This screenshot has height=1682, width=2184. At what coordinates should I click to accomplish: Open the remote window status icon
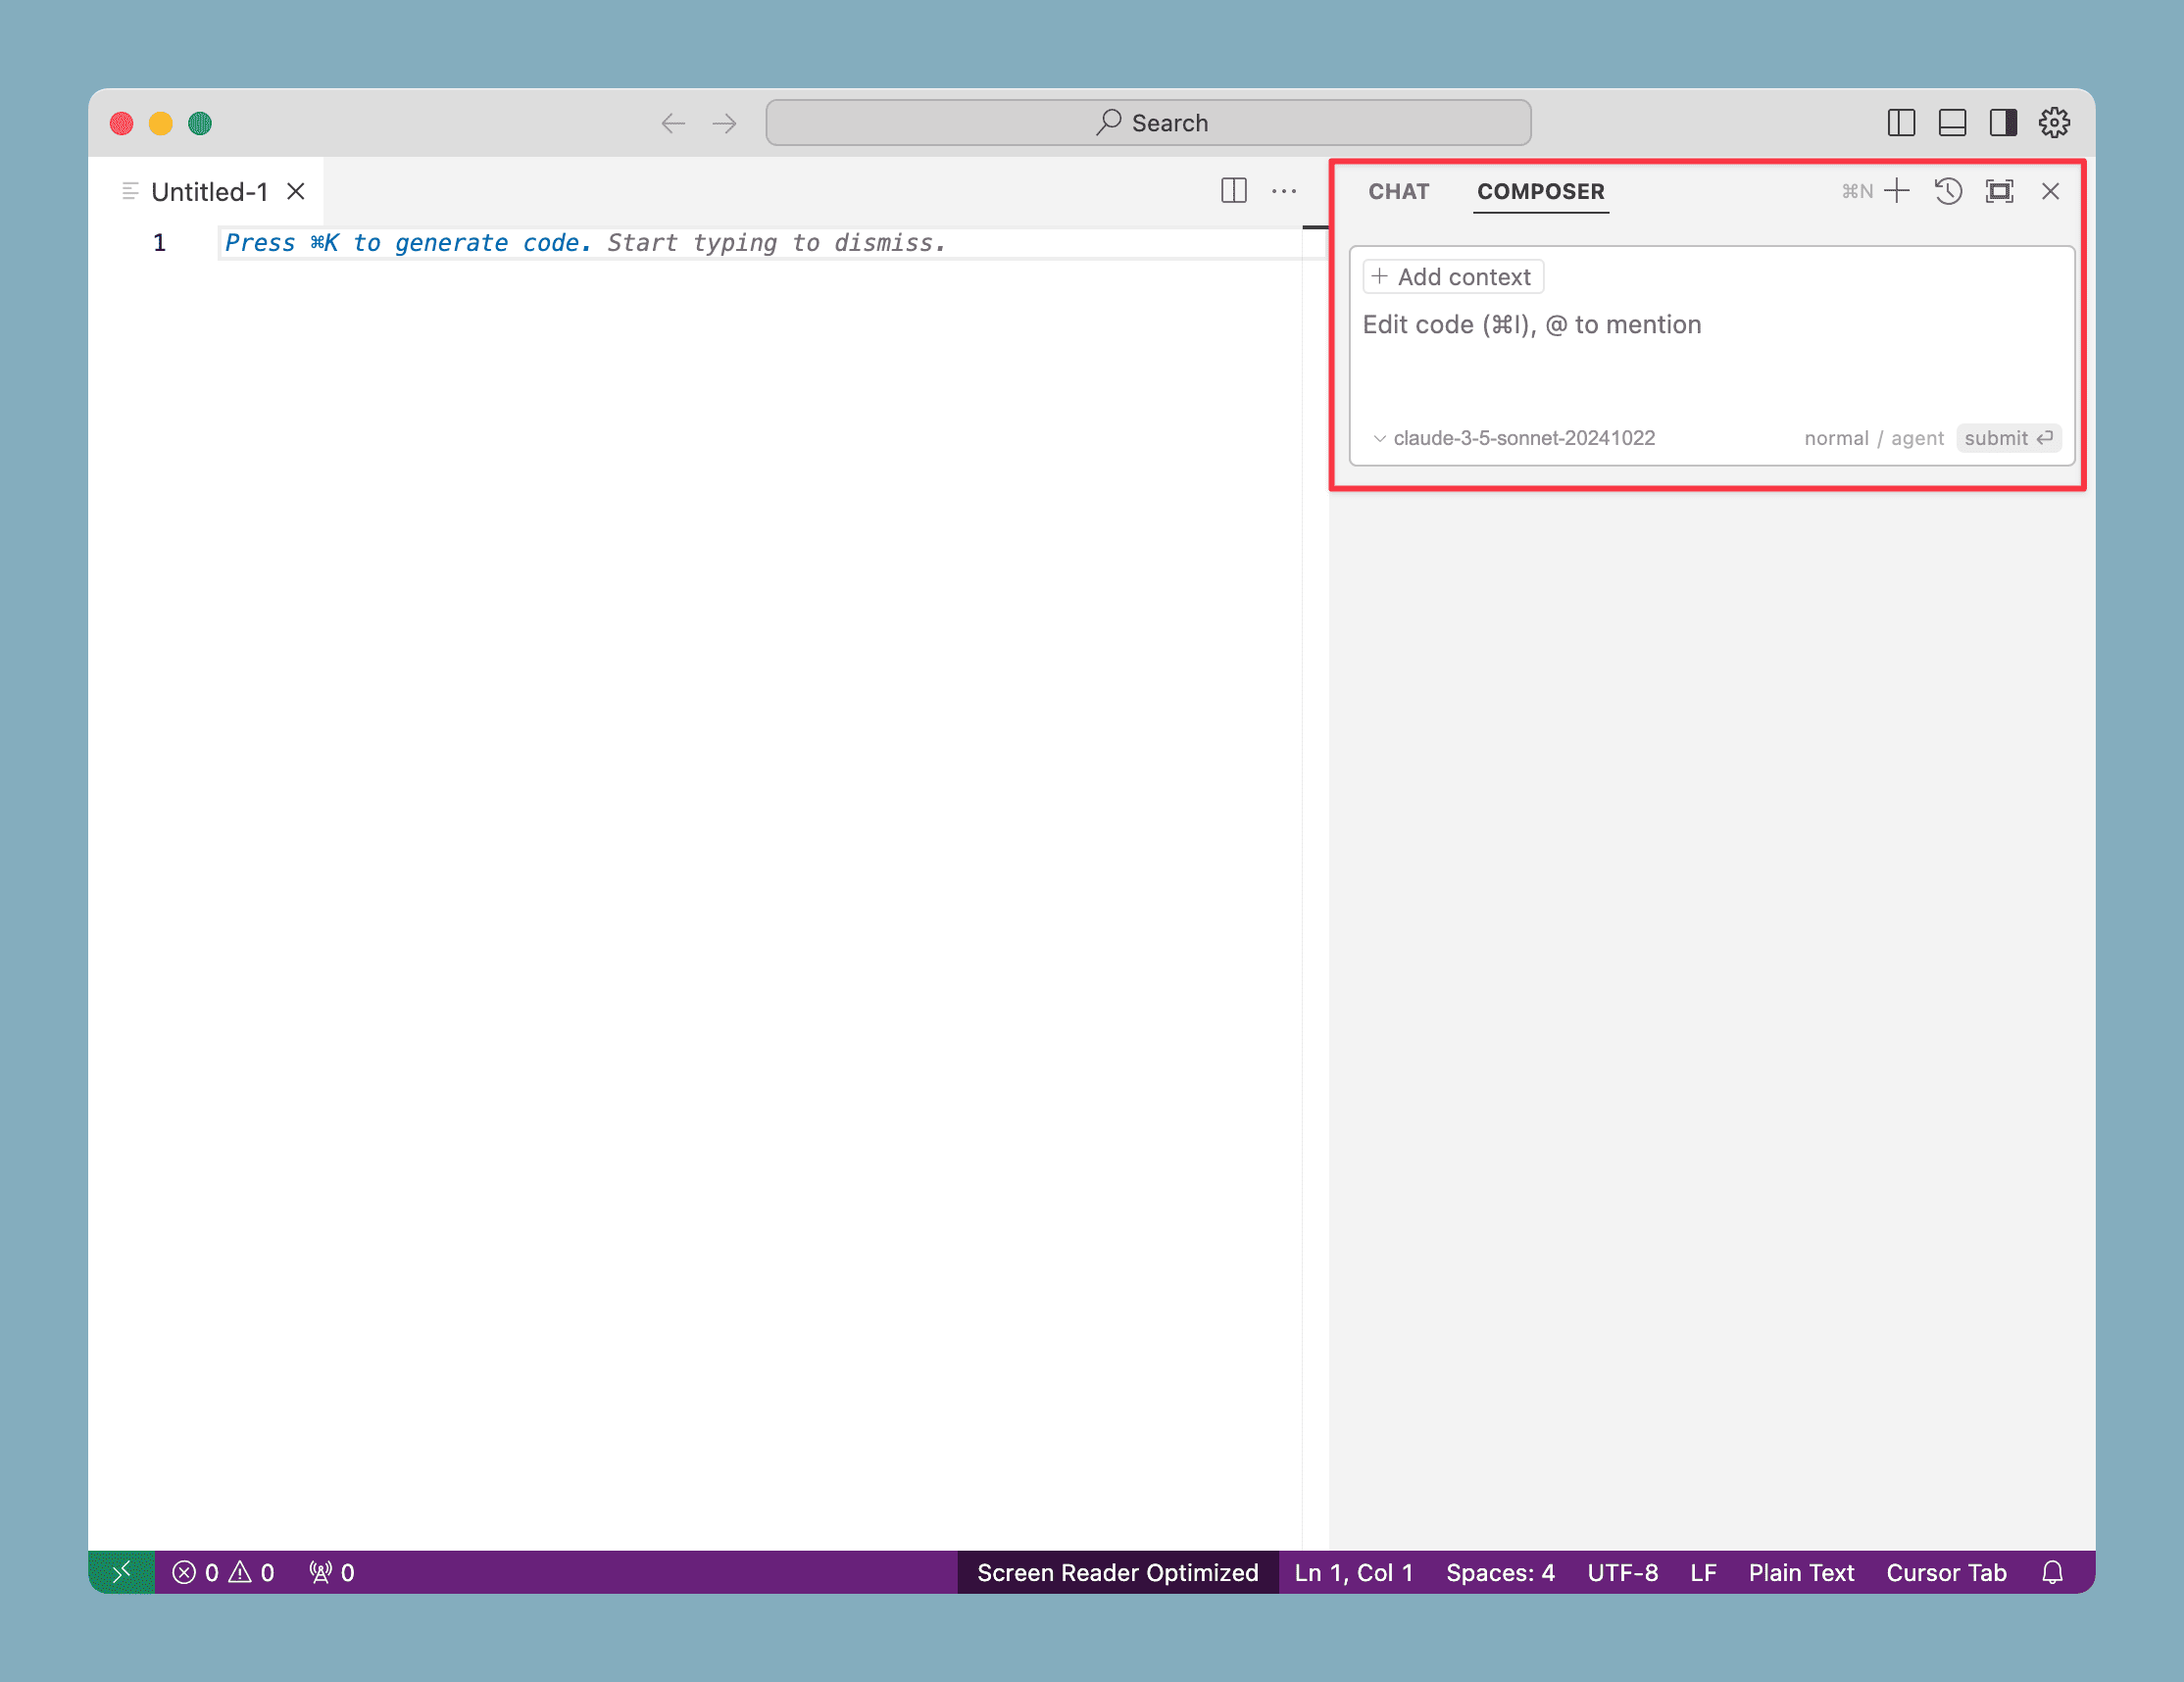point(121,1572)
